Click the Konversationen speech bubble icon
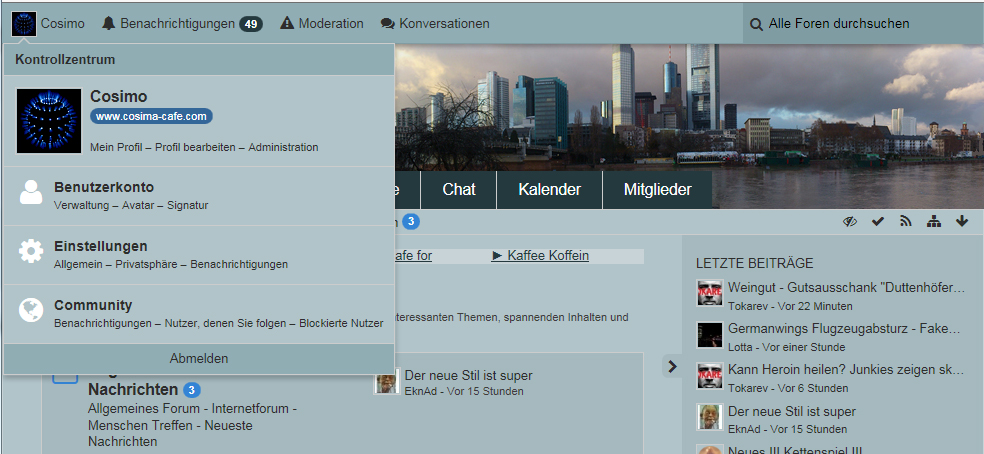984x454 pixels. (x=388, y=23)
